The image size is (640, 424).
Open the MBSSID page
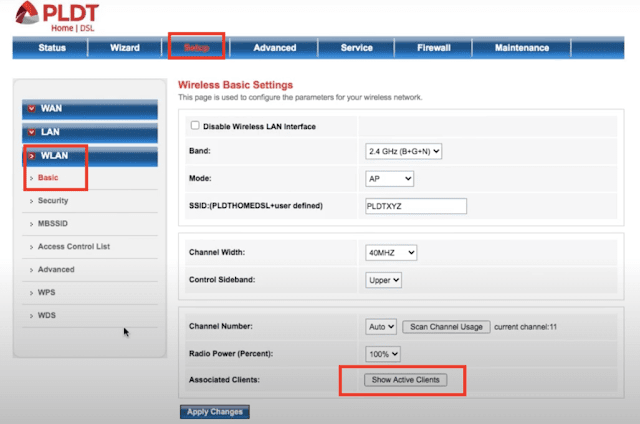click(53, 224)
